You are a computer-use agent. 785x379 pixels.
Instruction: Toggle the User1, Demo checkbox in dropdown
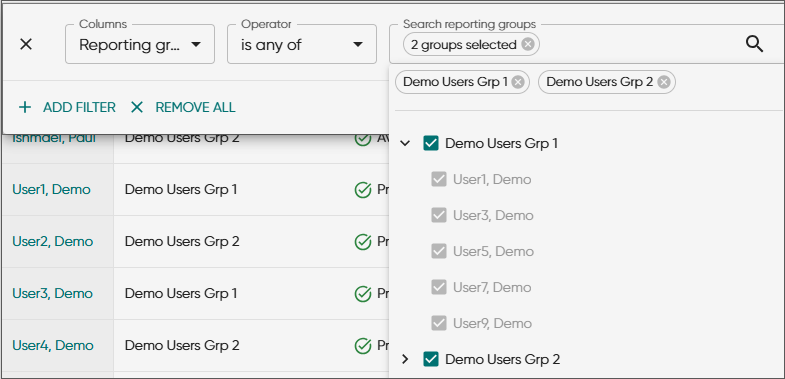pos(439,179)
